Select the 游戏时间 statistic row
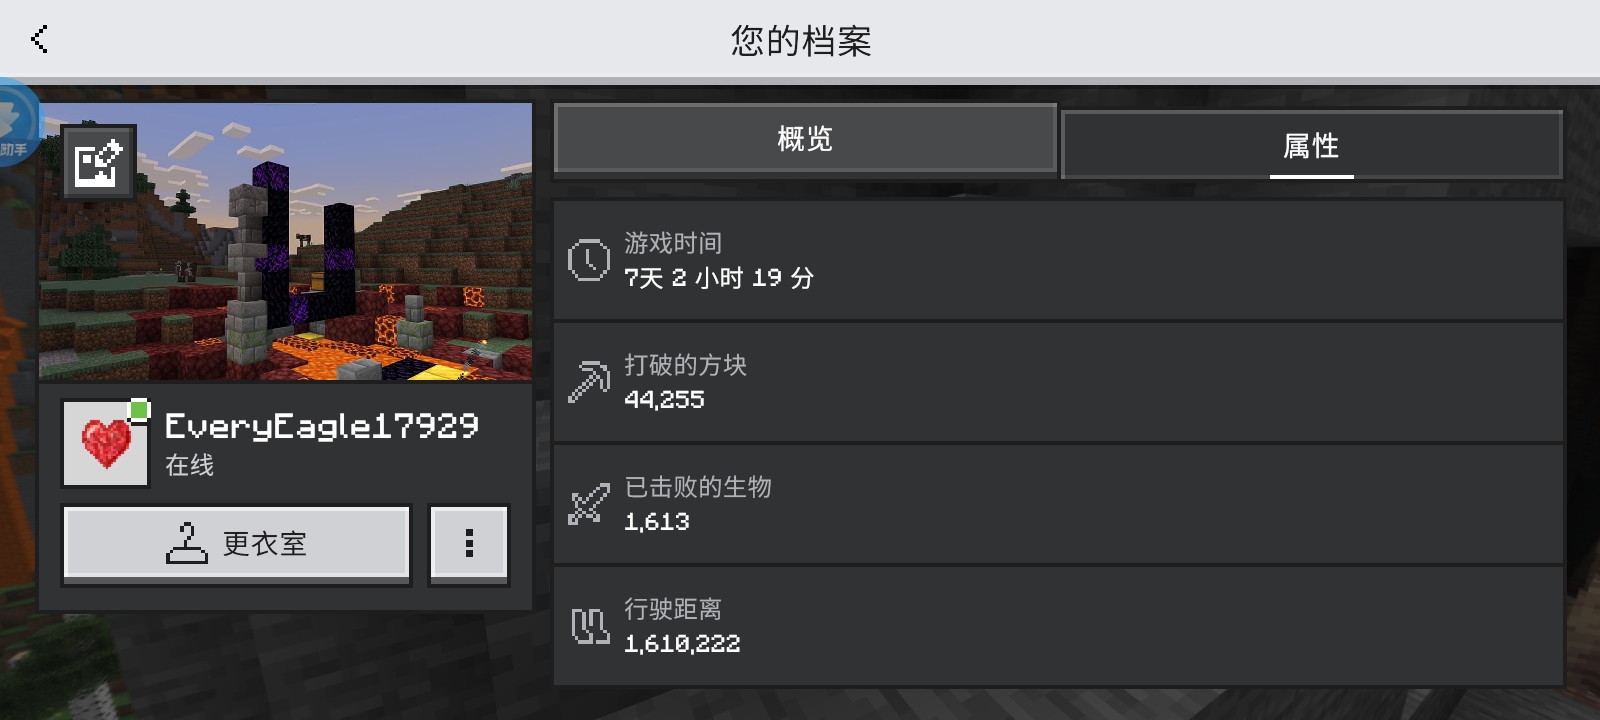The image size is (1600, 720). pyautogui.click(x=1058, y=260)
